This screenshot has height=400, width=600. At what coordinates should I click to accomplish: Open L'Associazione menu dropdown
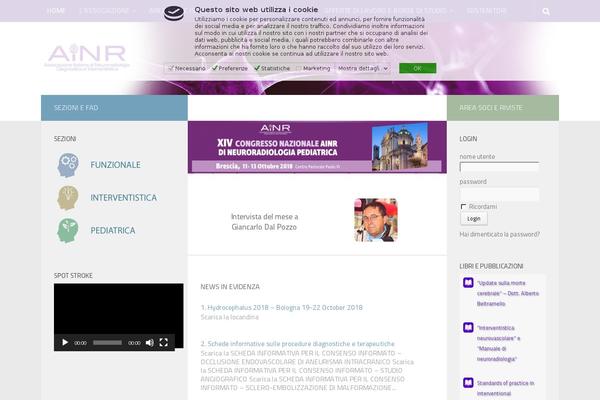pos(107,11)
